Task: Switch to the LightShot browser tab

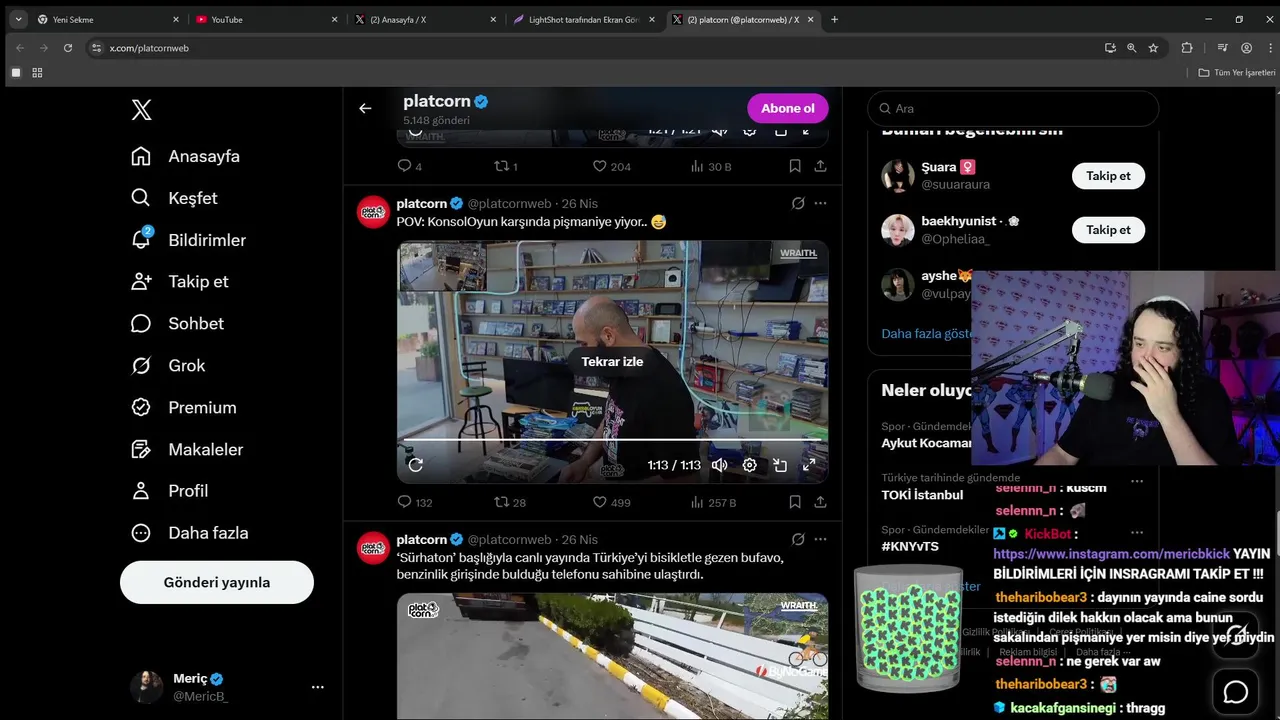Action: coord(584,19)
